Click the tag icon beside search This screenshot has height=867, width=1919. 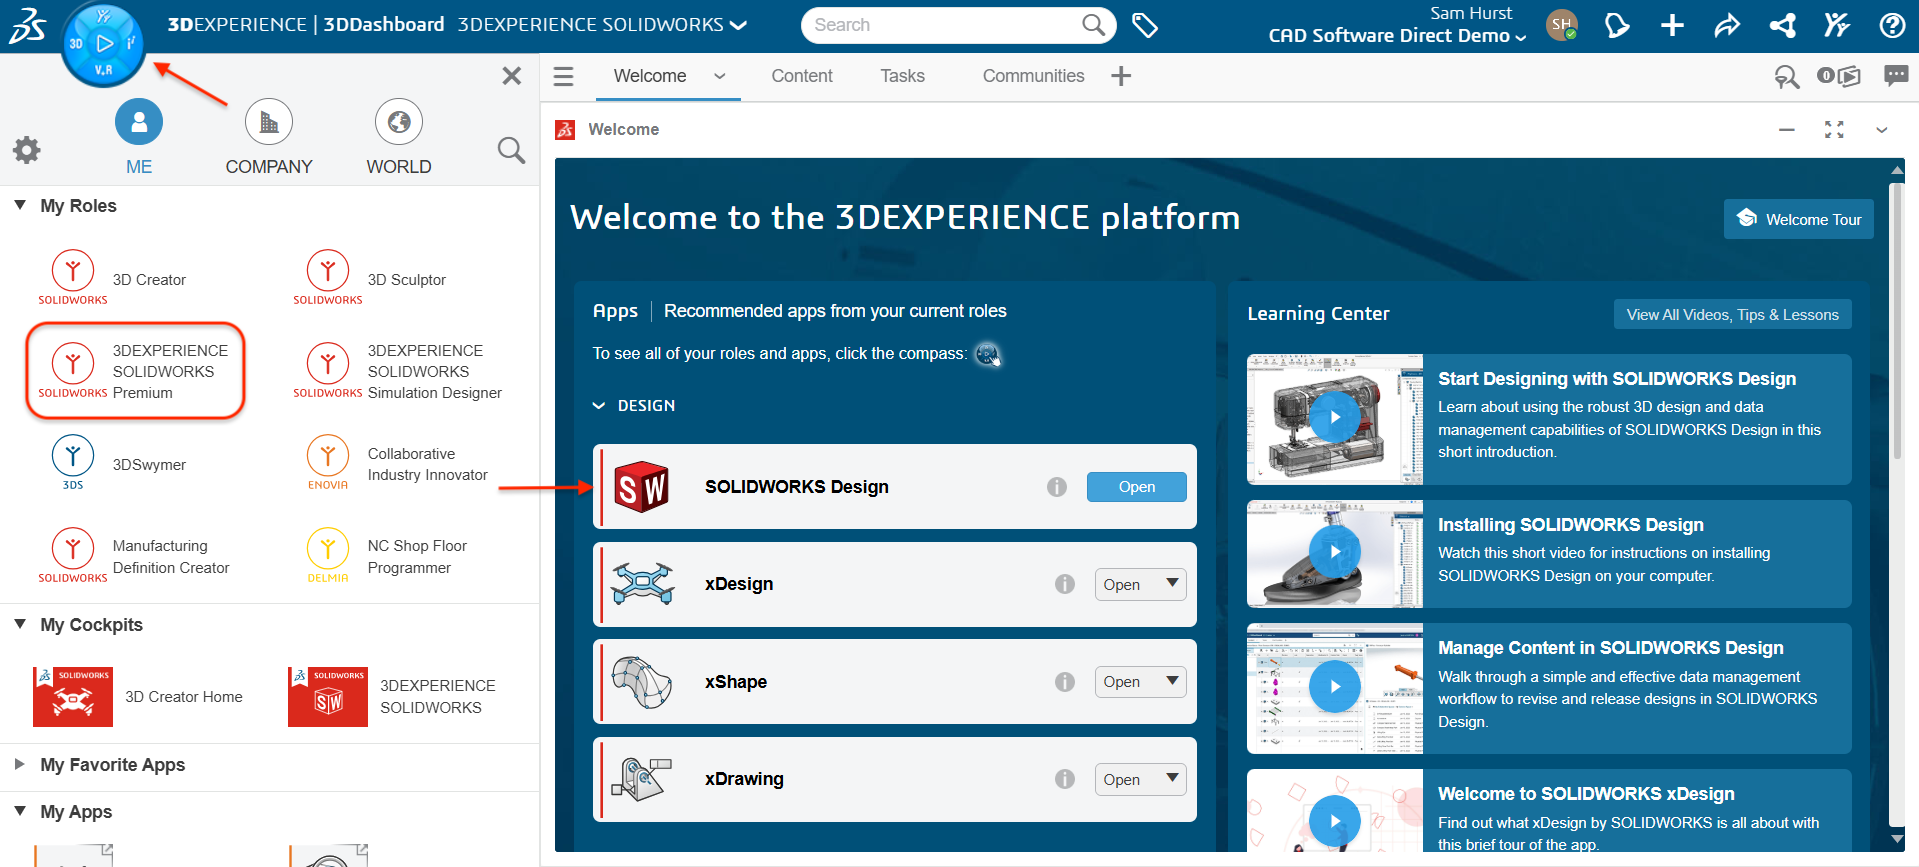pyautogui.click(x=1145, y=25)
